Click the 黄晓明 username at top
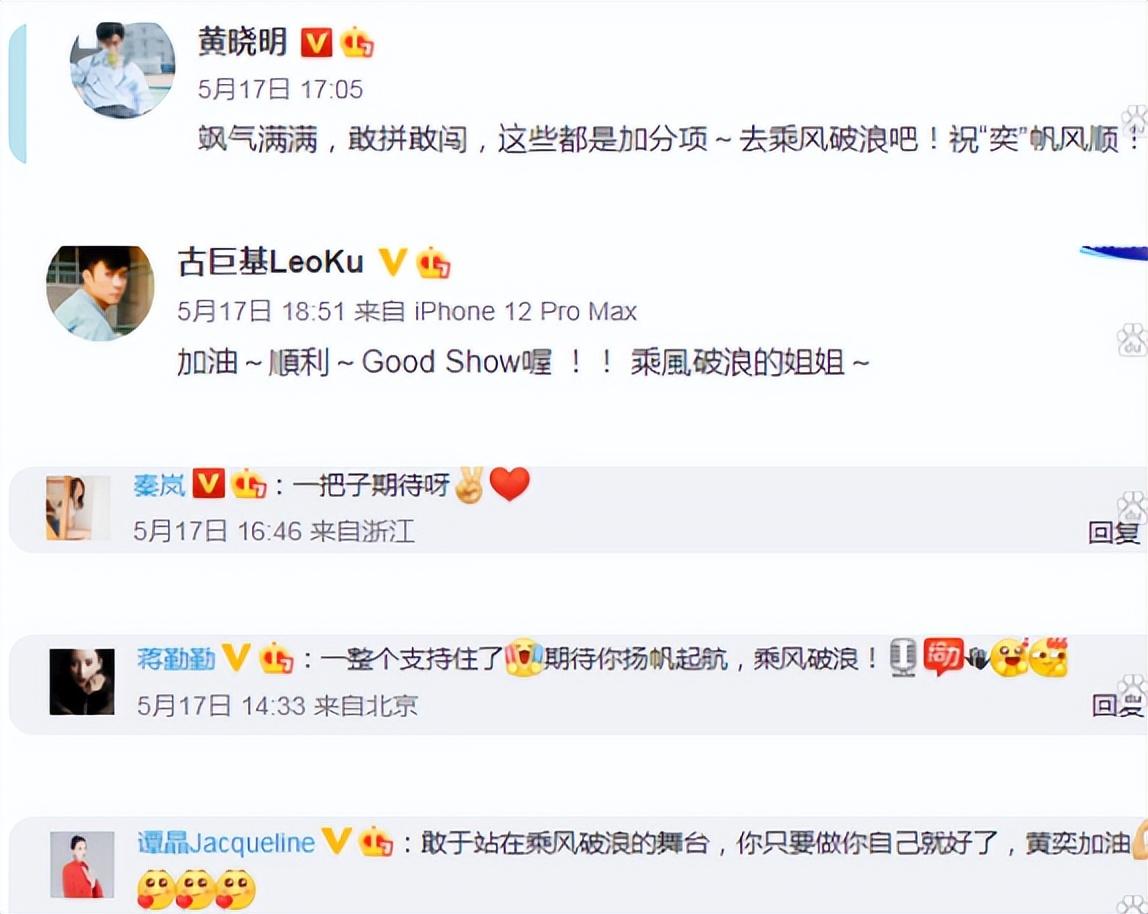This screenshot has height=914, width=1148. click(243, 42)
